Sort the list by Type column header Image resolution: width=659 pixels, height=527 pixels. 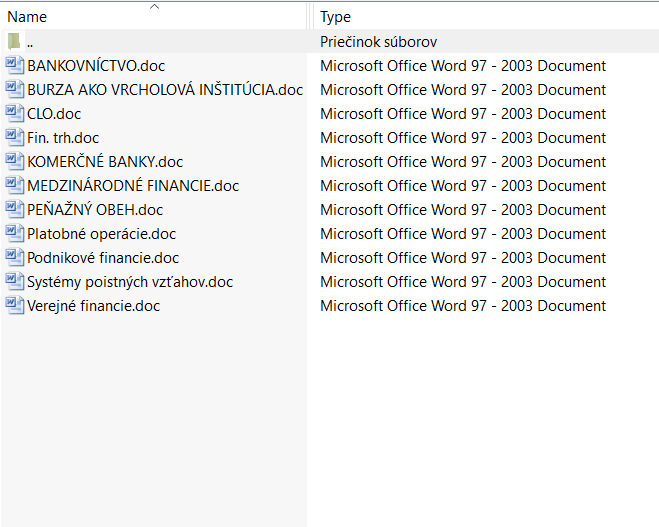[335, 17]
